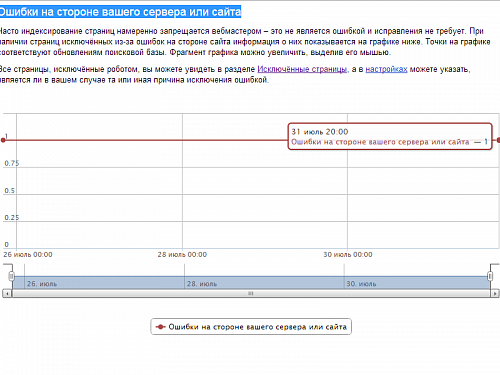Click the 26. июль label in the navigator
500x375 pixels.
pyautogui.click(x=42, y=284)
